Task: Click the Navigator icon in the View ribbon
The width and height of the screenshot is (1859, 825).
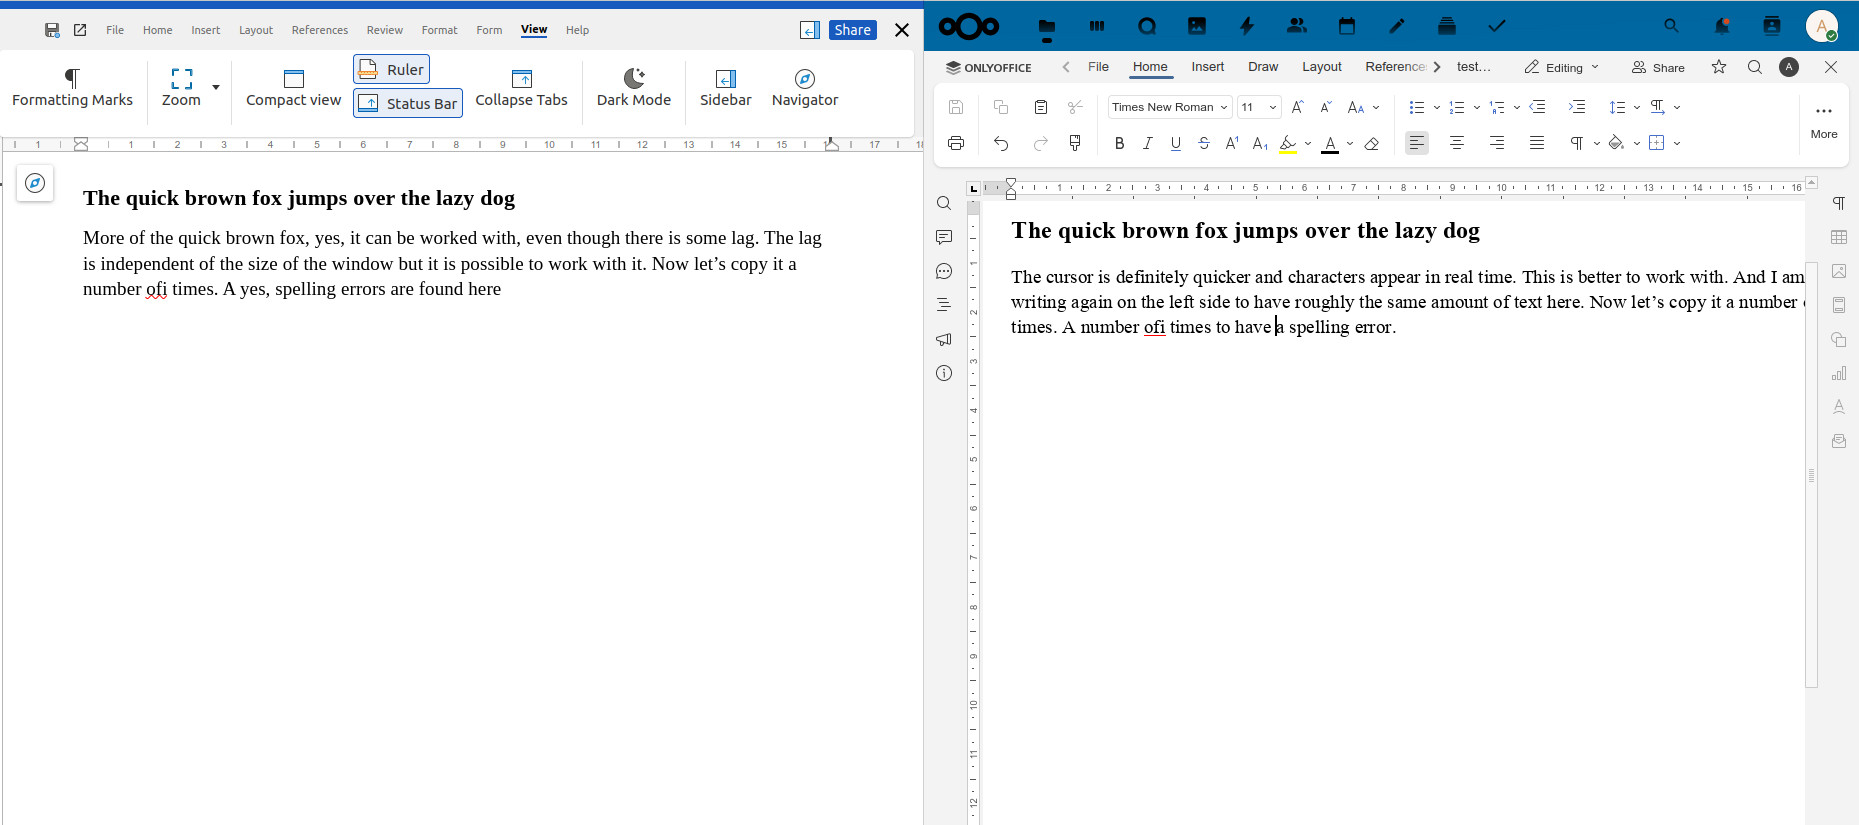Action: (804, 79)
